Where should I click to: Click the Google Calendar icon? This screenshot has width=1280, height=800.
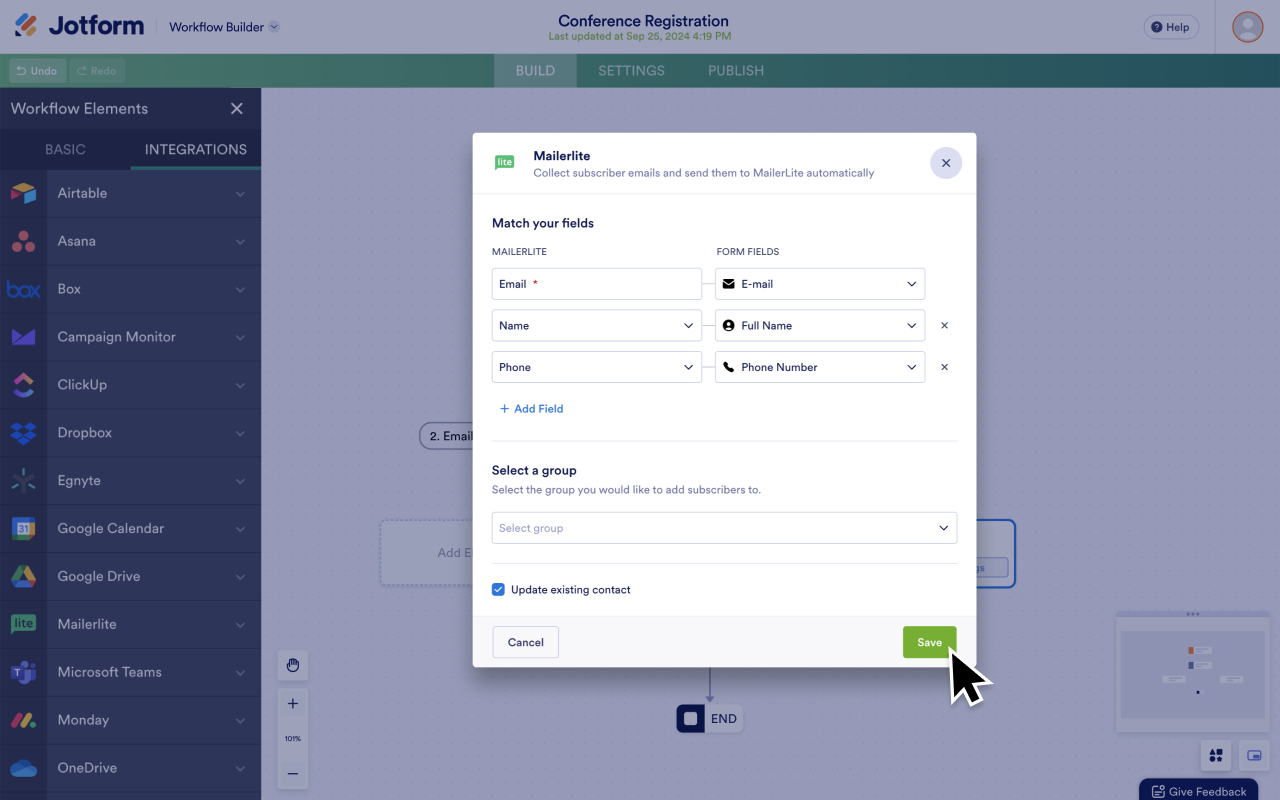(23, 528)
